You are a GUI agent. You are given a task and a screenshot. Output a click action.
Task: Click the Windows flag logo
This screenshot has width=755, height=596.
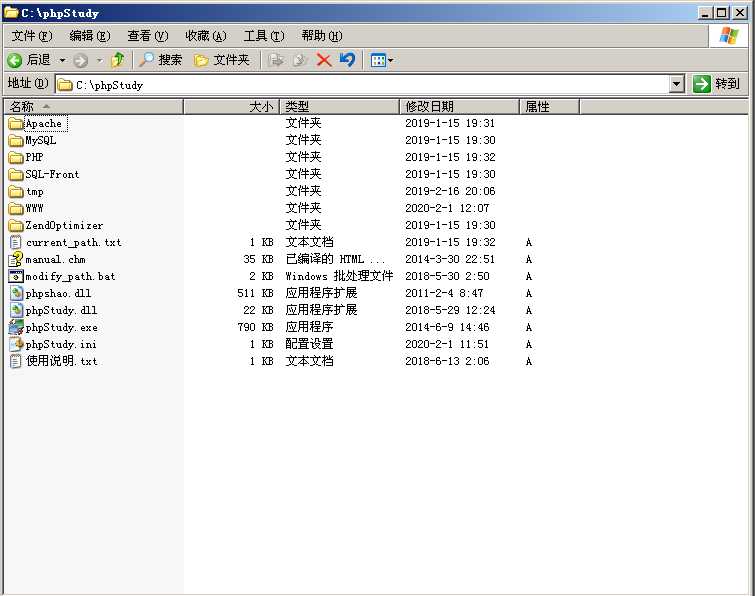coord(729,36)
